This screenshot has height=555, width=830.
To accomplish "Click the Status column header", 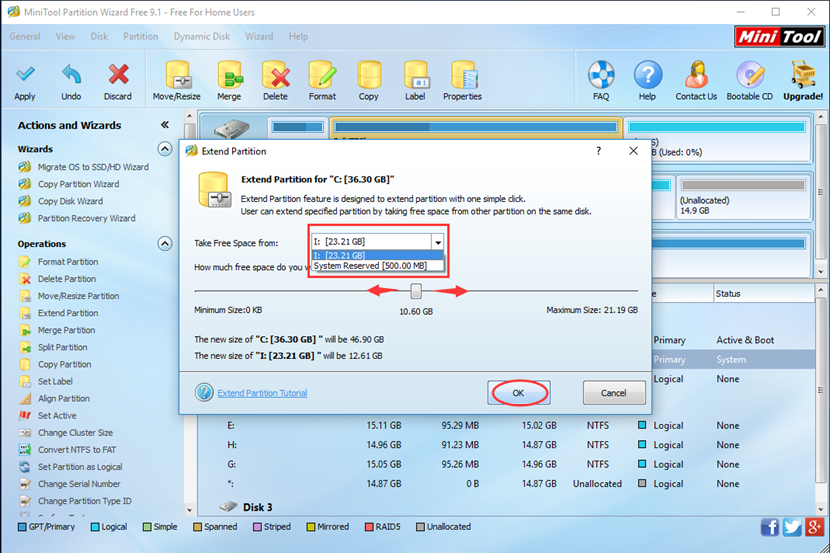I will (763, 293).
